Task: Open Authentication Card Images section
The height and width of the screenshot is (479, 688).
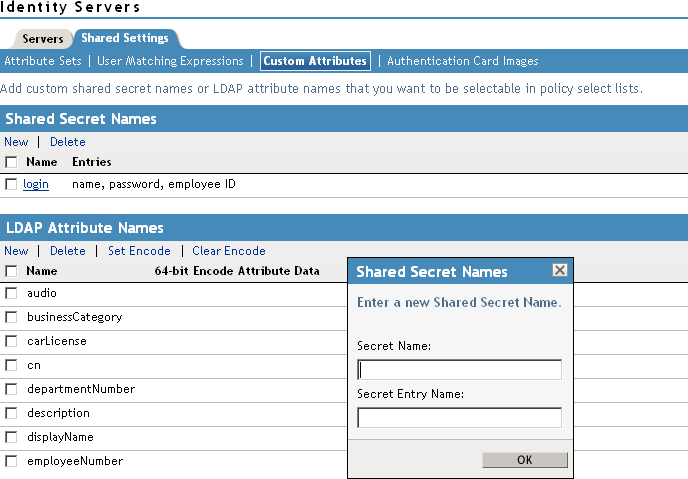Action: tap(462, 61)
